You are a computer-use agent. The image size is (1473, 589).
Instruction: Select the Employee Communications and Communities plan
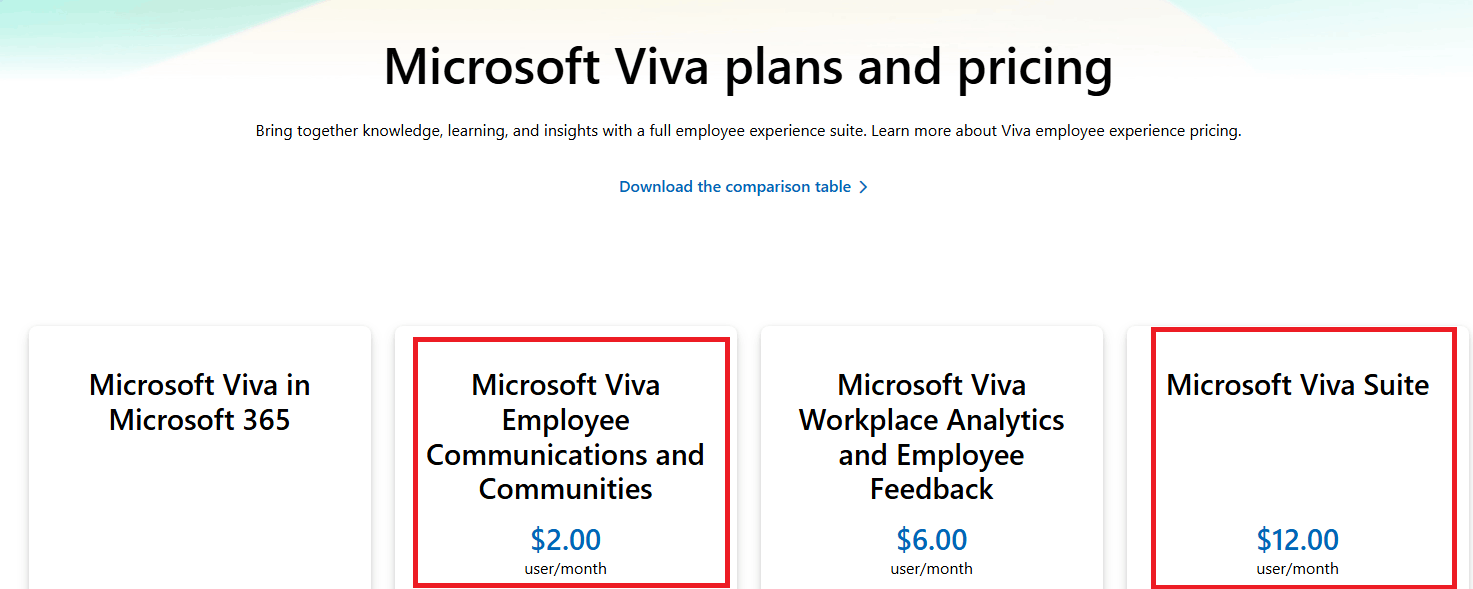566,460
